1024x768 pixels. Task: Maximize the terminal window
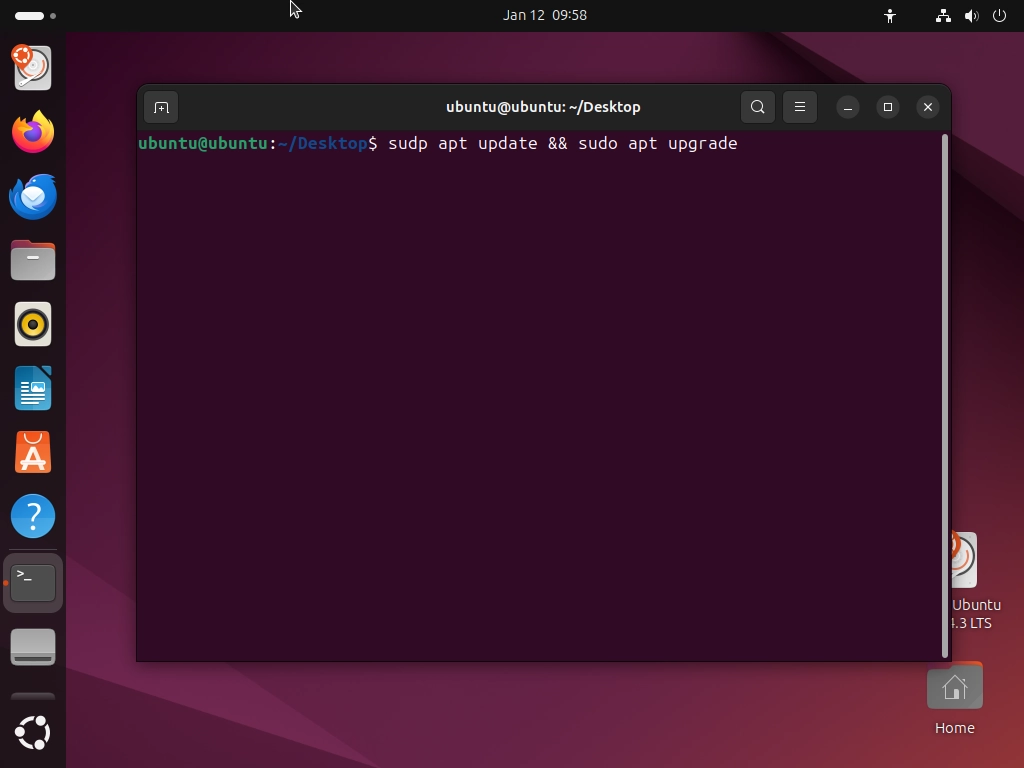[888, 107]
